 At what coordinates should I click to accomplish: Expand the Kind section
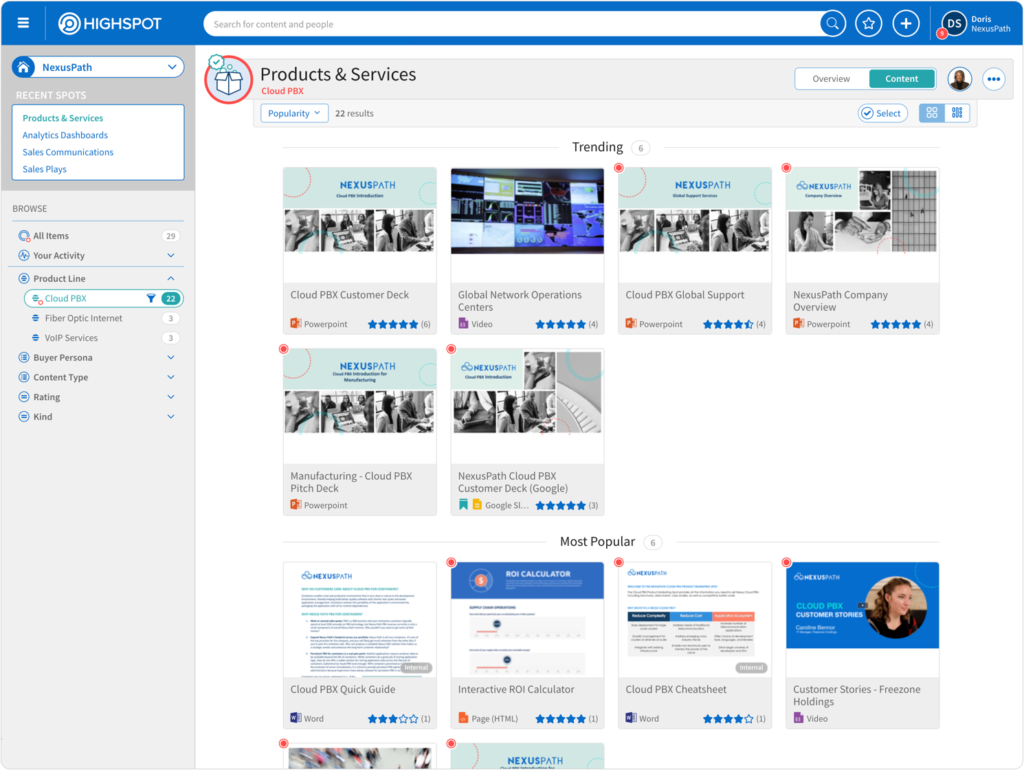171,416
